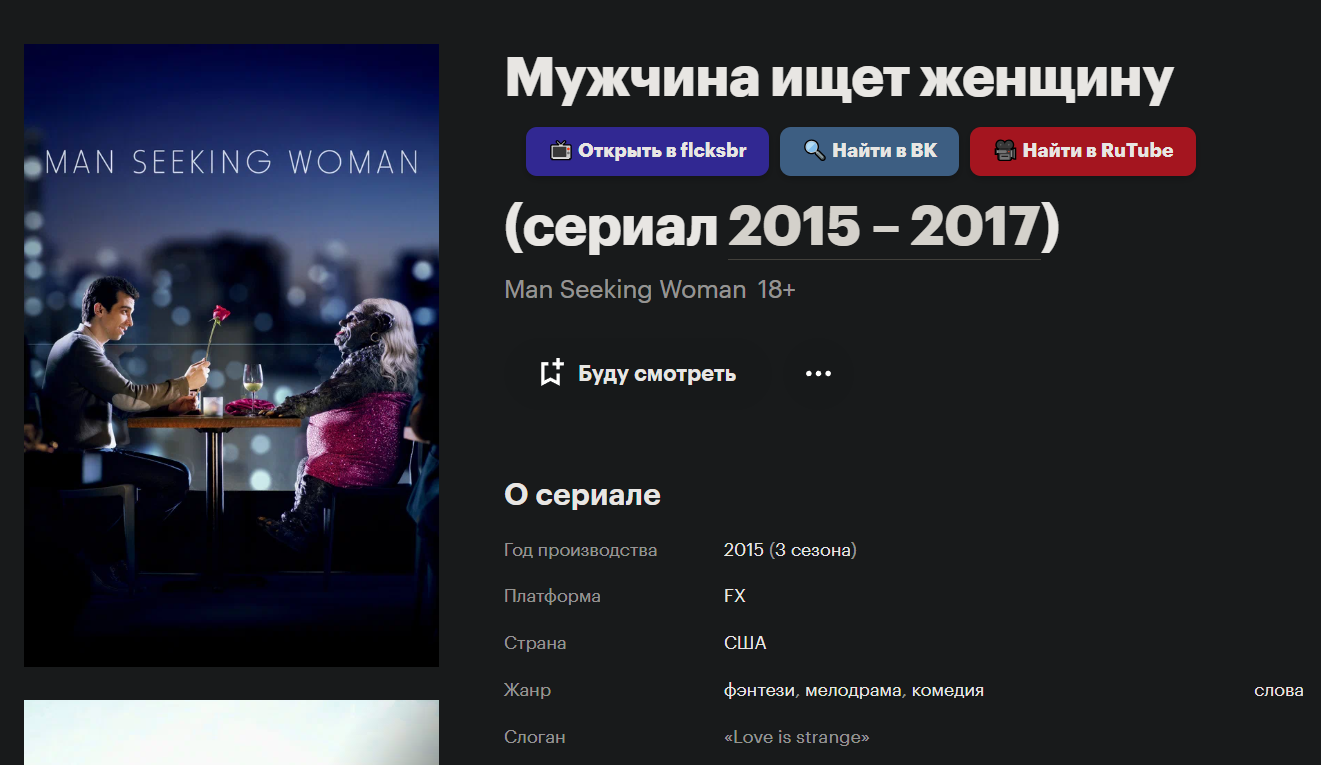Click the slogan «Love is strange»

tap(797, 737)
